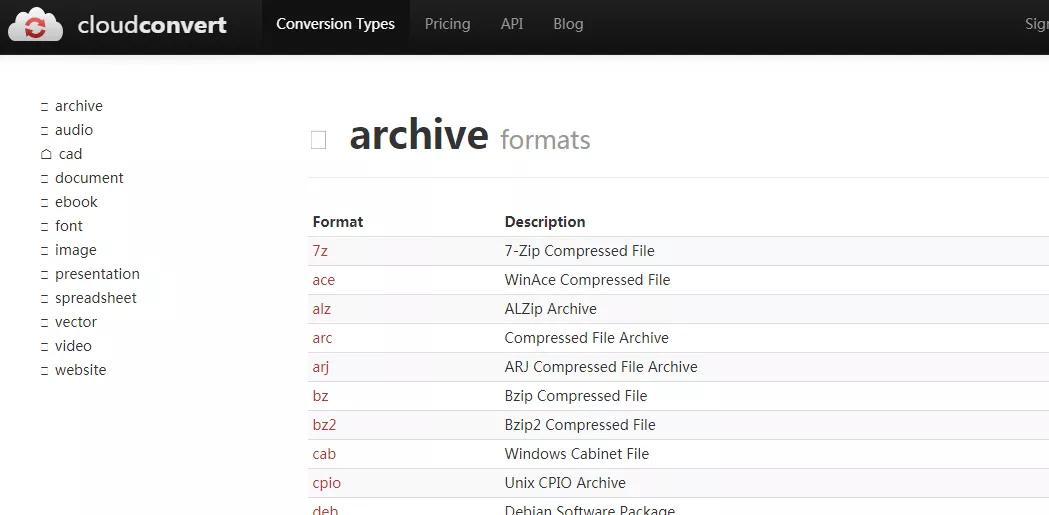This screenshot has height=515, width=1049.
Task: Click the cab format link
Action: (x=324, y=454)
